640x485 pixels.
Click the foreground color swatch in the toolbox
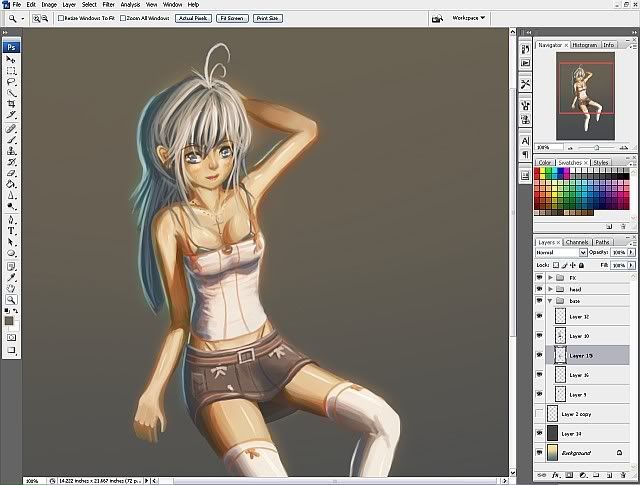9,319
